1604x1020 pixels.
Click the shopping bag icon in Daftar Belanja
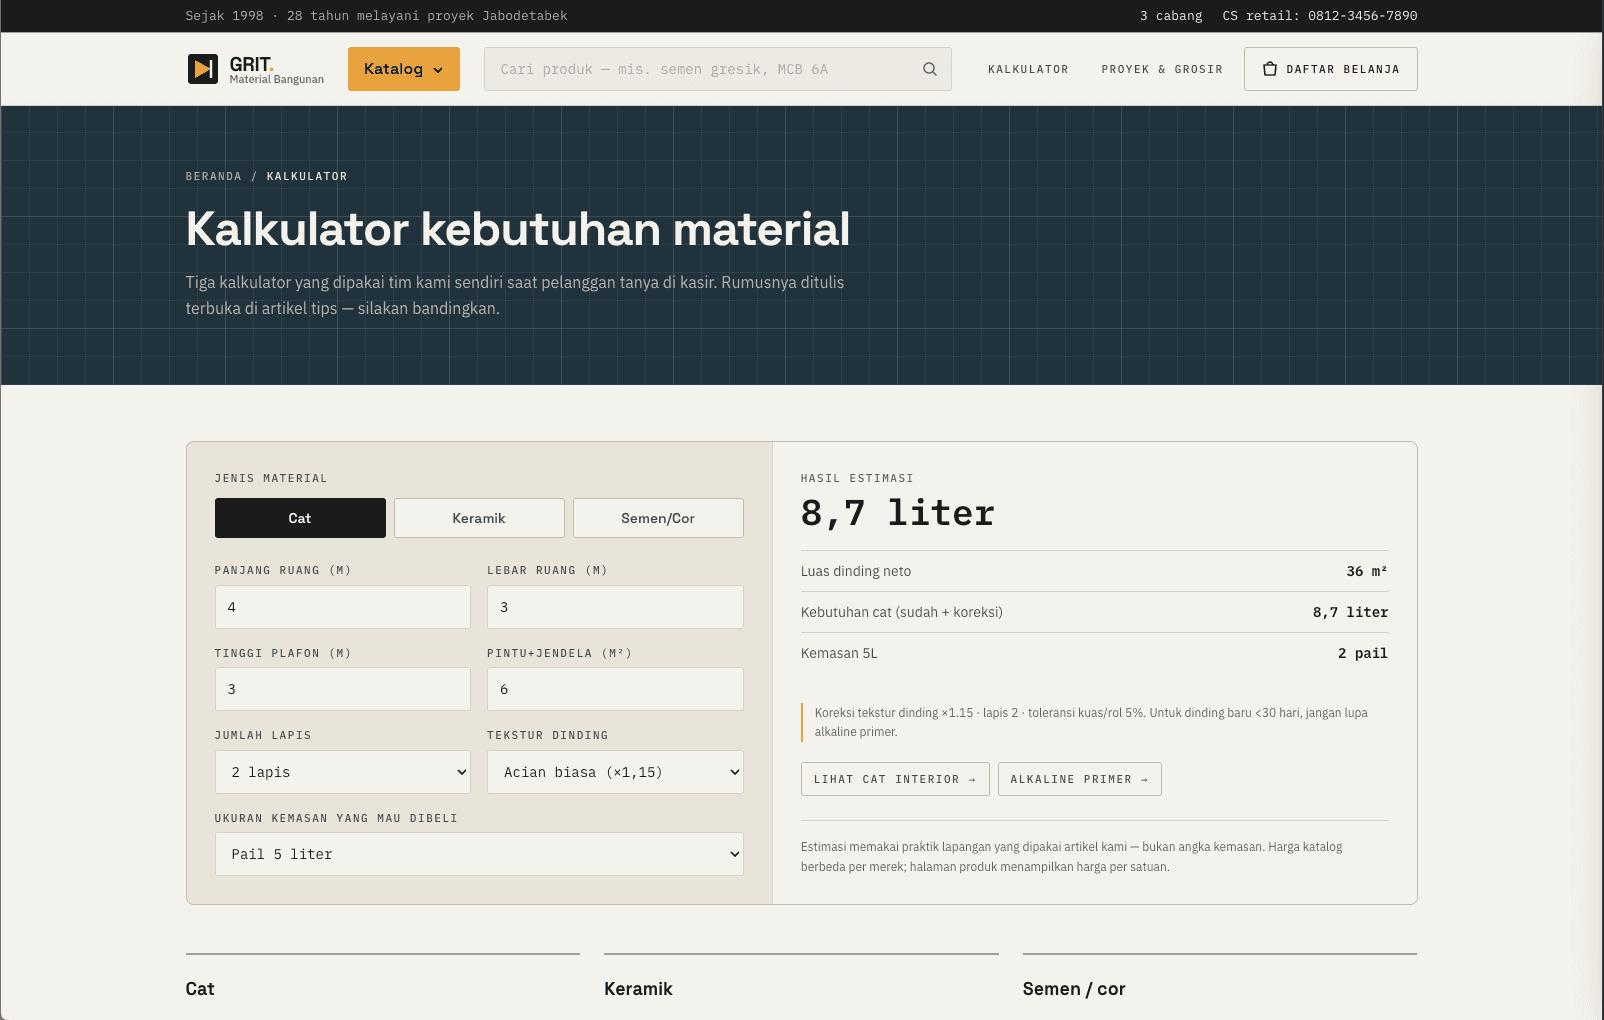[x=1270, y=69]
